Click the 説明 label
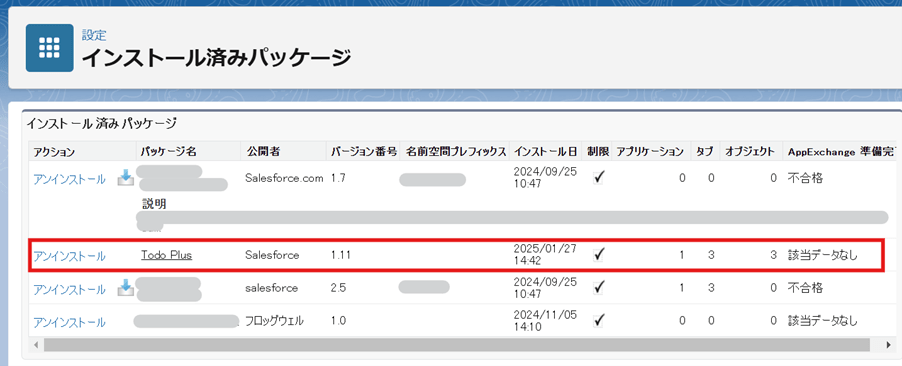The width and height of the screenshot is (902, 366). (x=154, y=205)
